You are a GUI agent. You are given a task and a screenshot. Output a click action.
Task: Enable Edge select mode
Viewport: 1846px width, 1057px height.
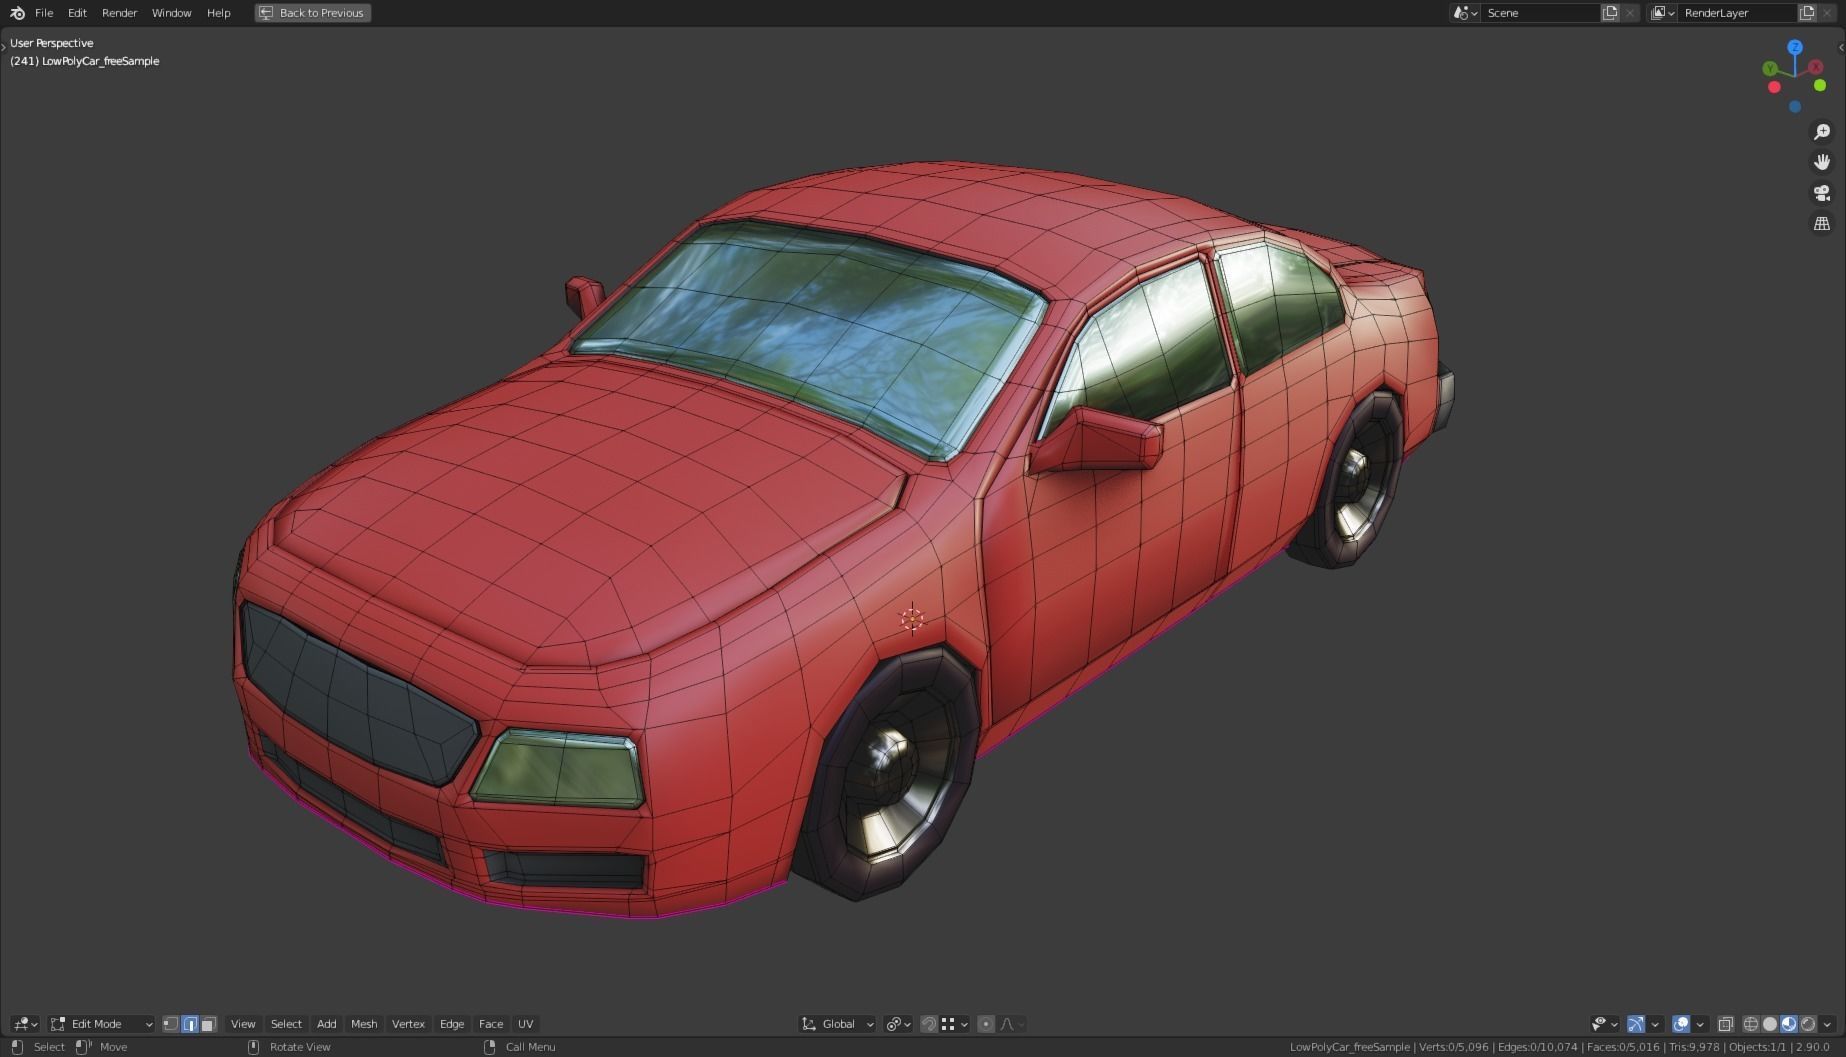[x=190, y=1023]
